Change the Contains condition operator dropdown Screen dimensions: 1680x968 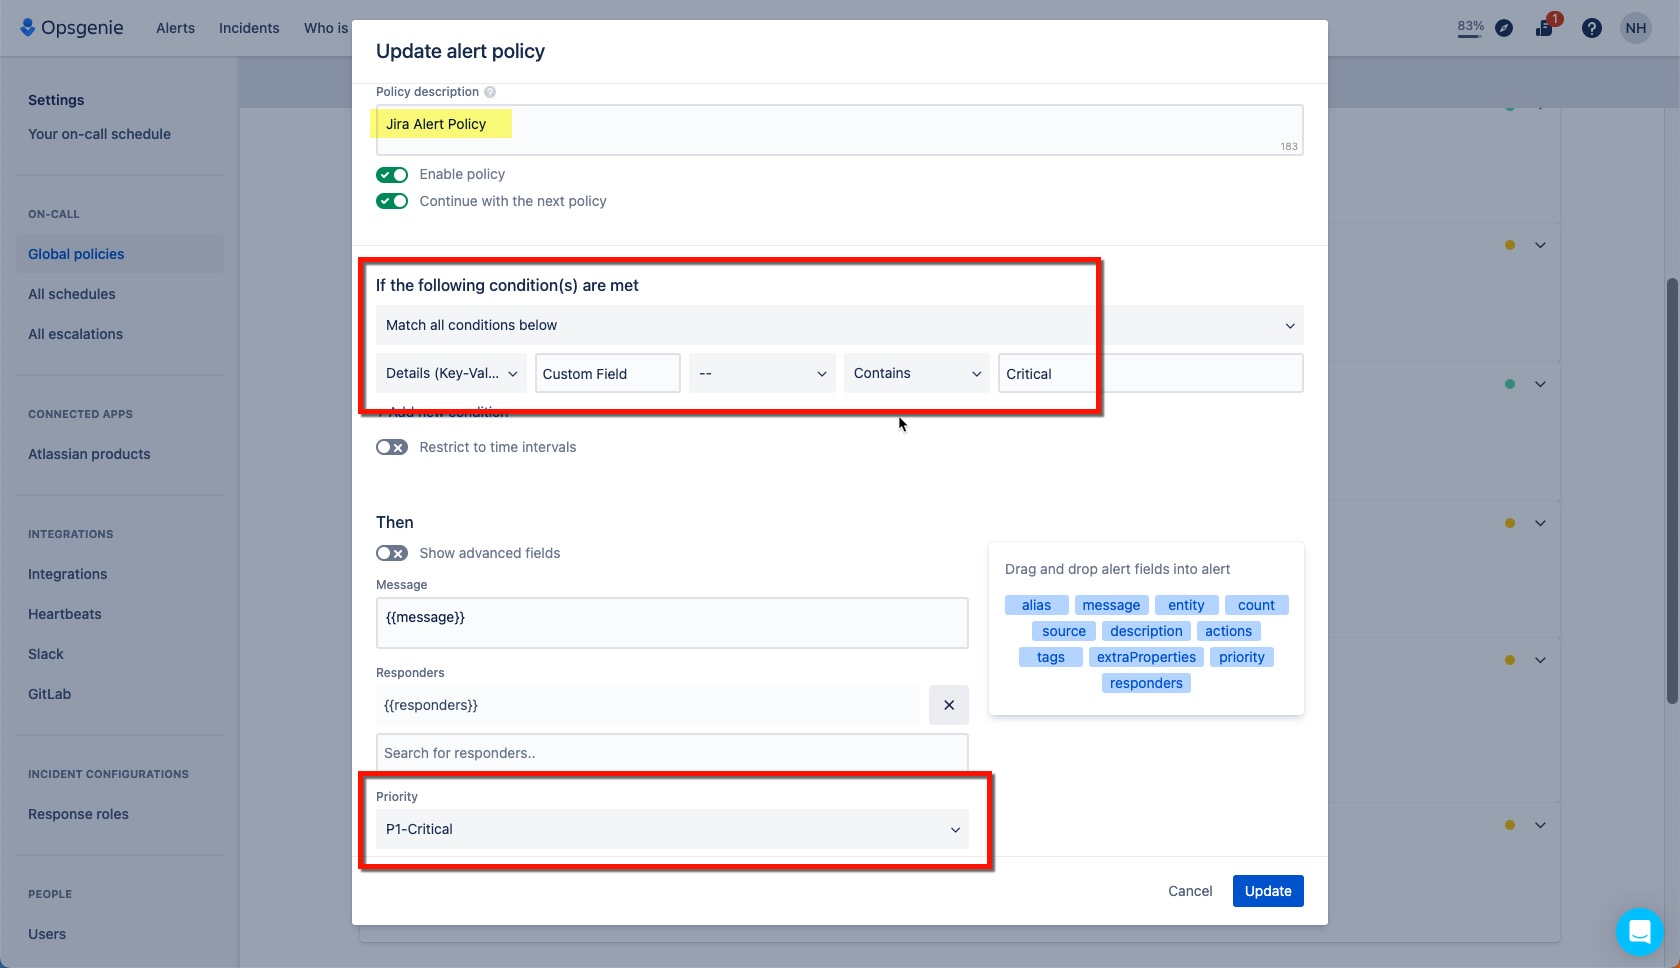(x=915, y=373)
